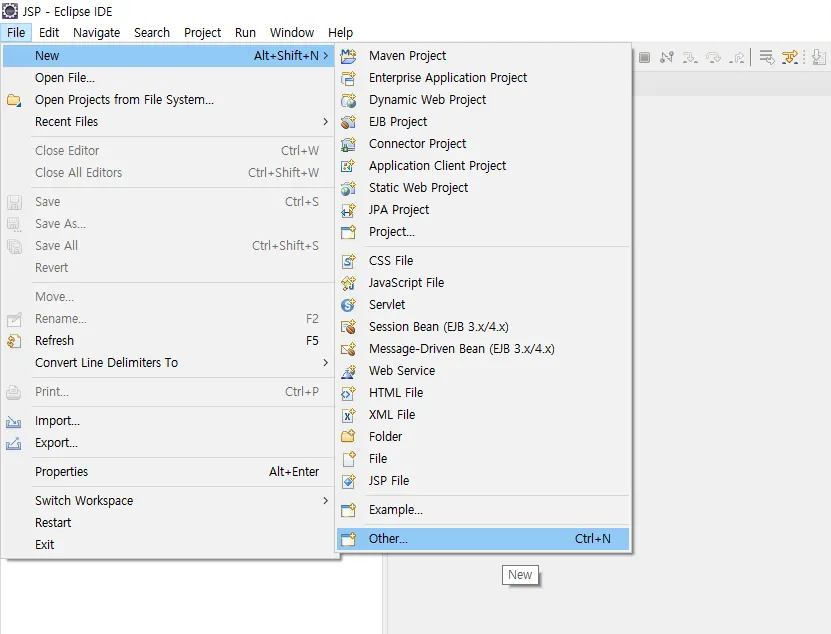The width and height of the screenshot is (831, 634).
Task: Click the New tooltip label
Action: 520,575
